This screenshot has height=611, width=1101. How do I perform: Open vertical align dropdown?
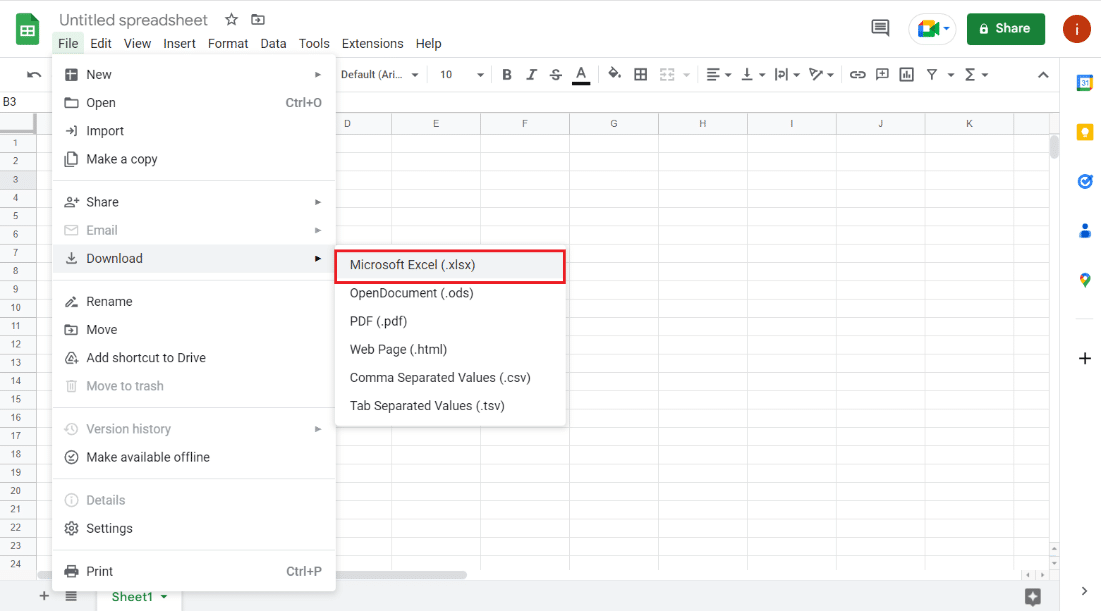click(753, 74)
